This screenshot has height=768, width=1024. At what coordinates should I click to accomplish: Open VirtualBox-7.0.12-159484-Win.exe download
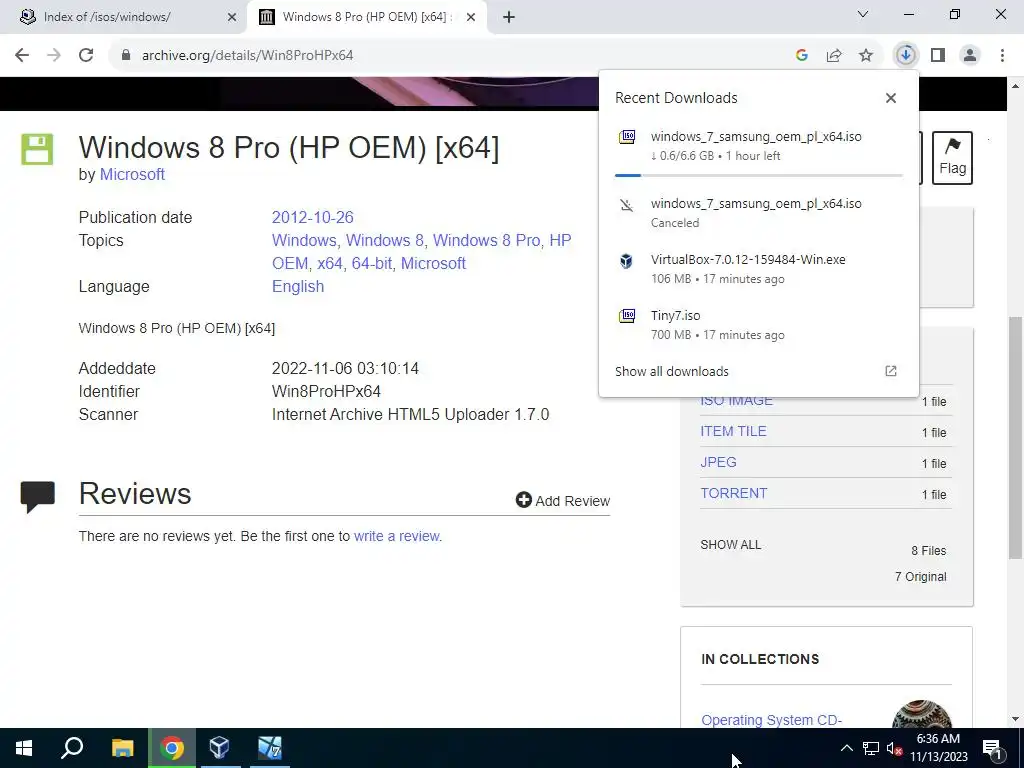point(758,269)
